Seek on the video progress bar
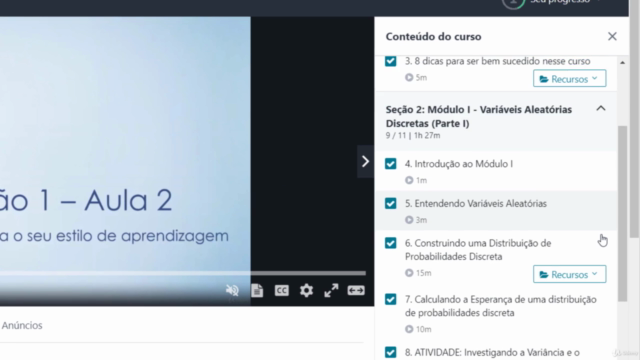 click(183, 273)
